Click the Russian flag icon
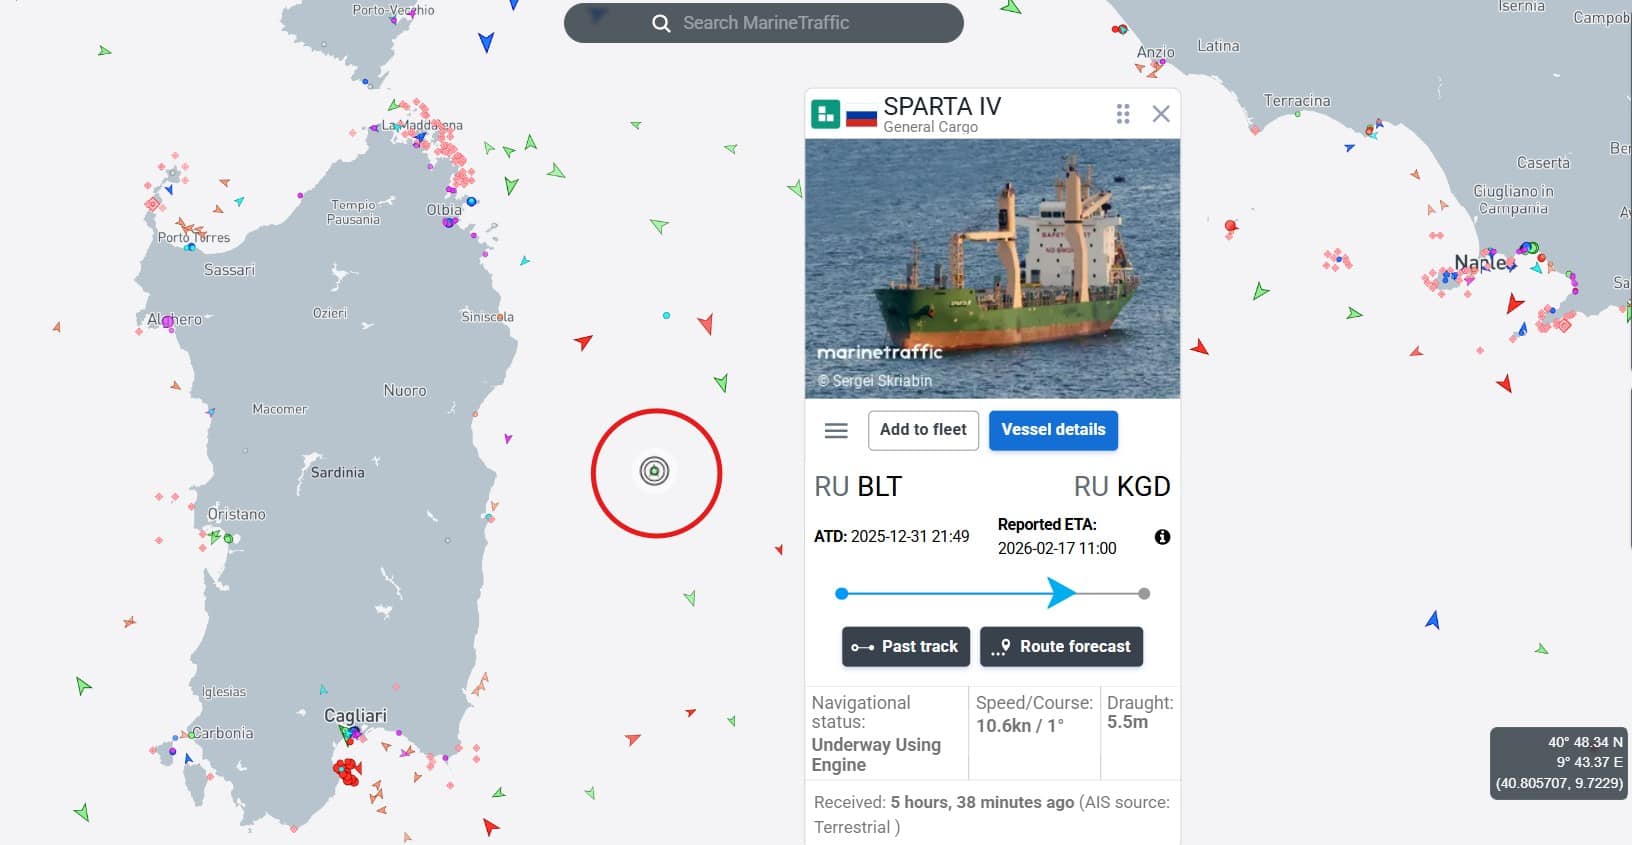The height and width of the screenshot is (845, 1632). click(x=861, y=116)
